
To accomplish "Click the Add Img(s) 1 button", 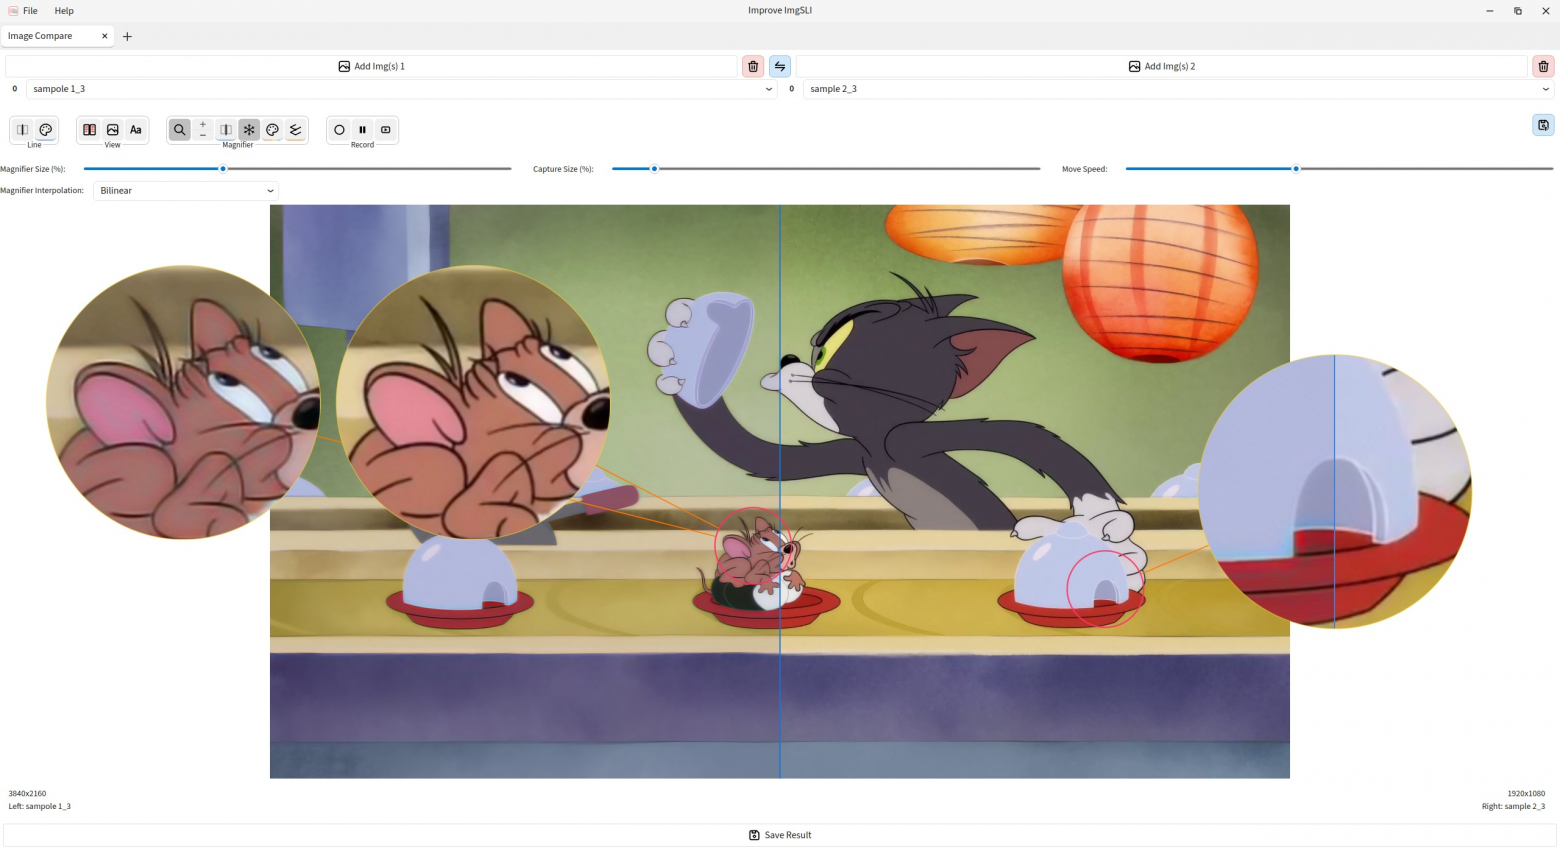I will [372, 66].
